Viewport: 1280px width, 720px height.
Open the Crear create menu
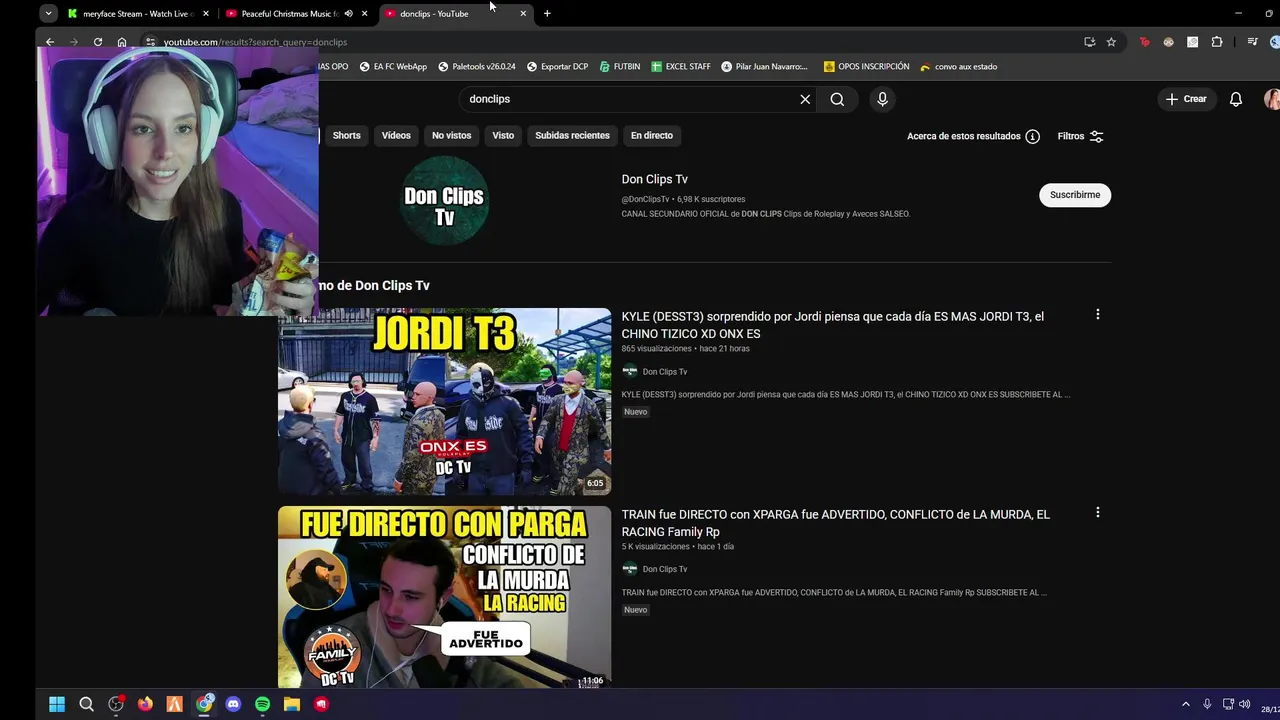tap(1186, 99)
